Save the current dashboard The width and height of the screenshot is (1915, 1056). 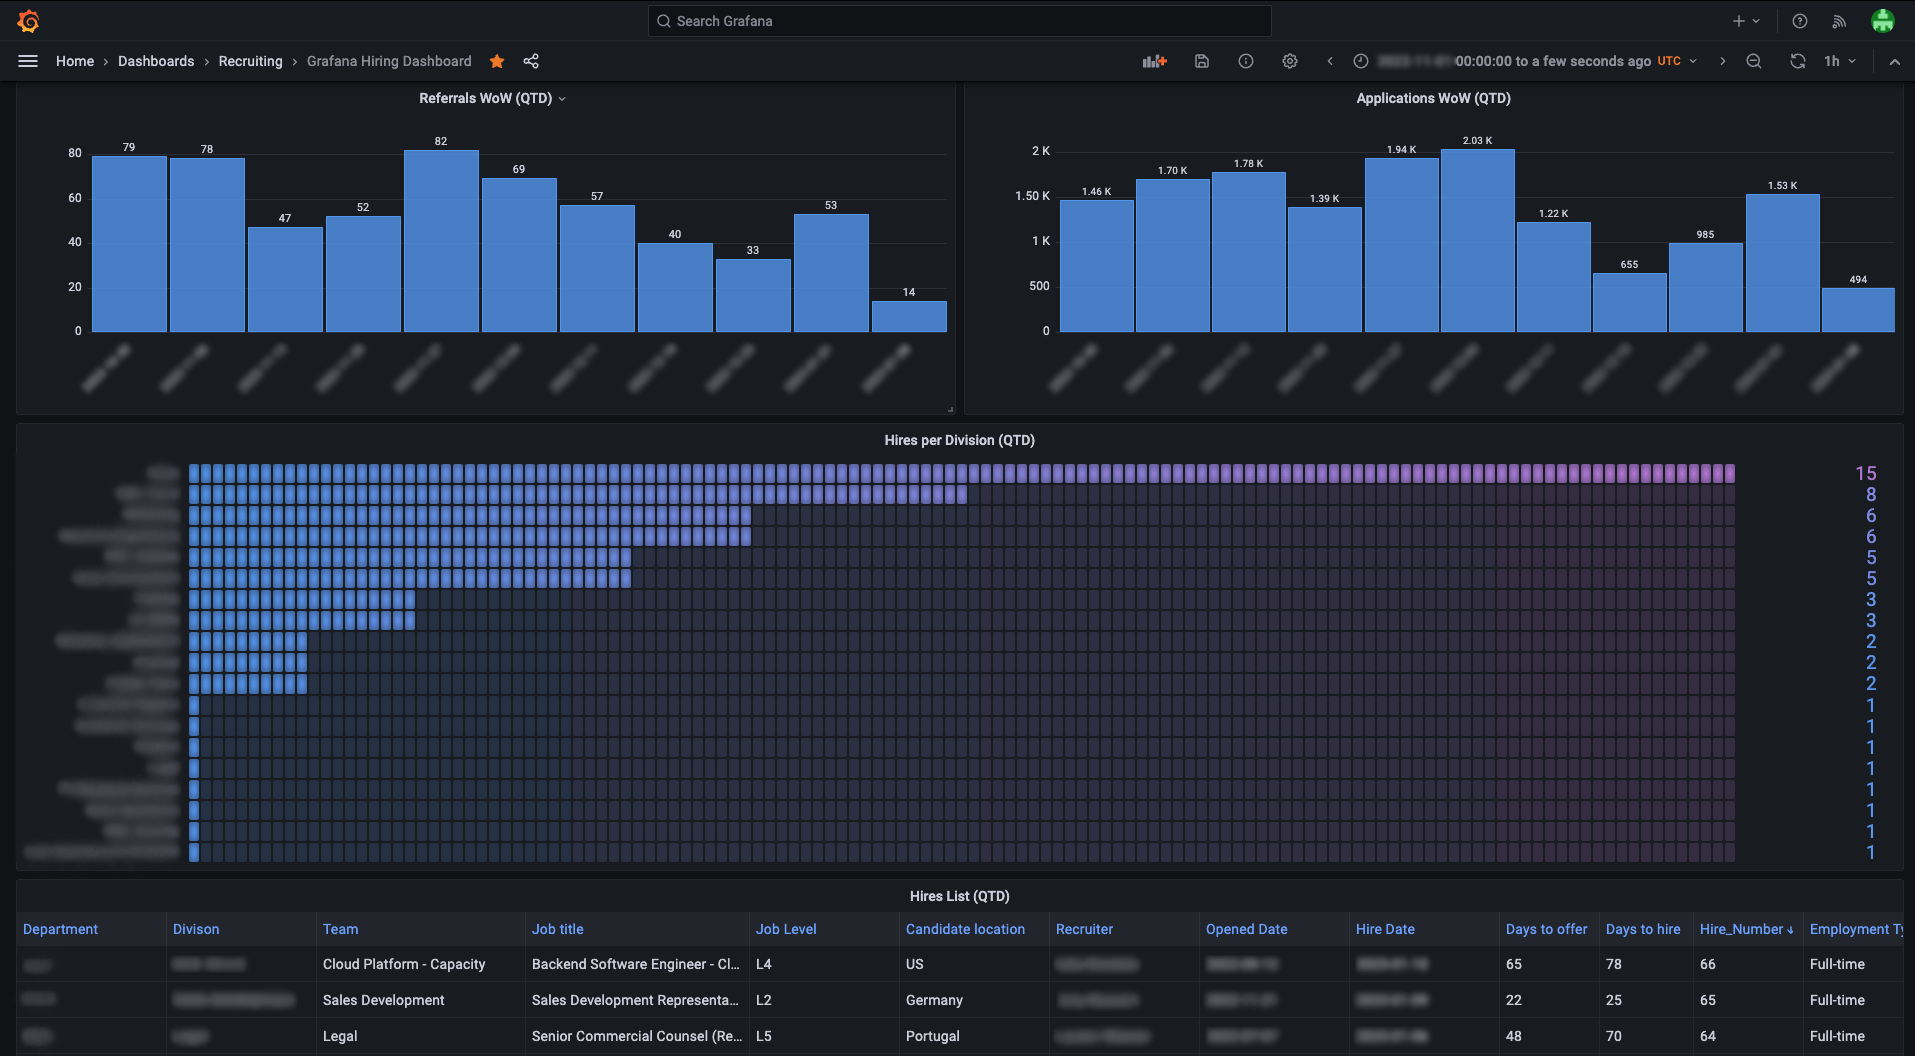tap(1201, 61)
